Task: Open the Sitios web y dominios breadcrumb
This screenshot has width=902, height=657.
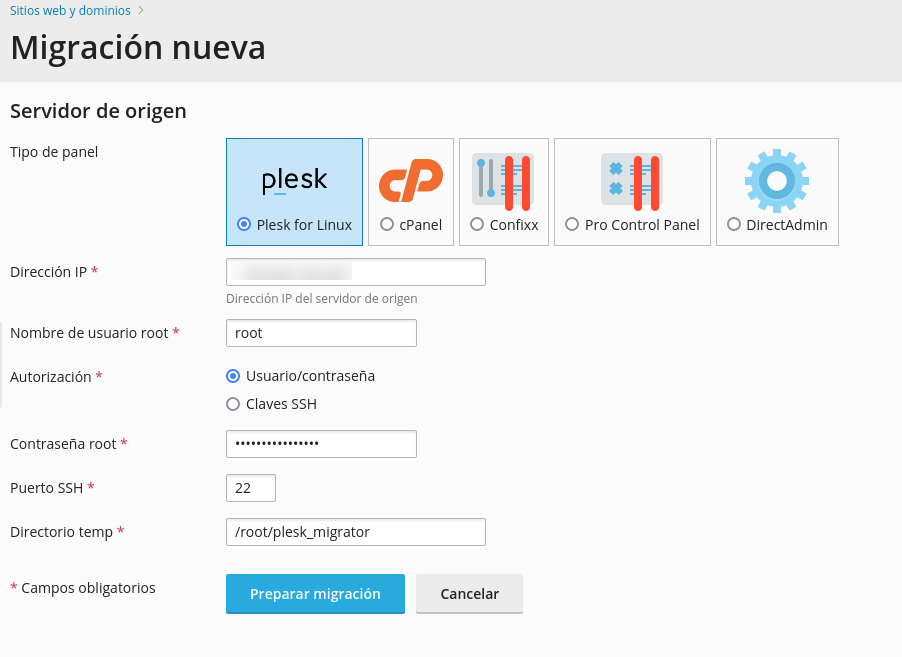Action: [x=70, y=10]
